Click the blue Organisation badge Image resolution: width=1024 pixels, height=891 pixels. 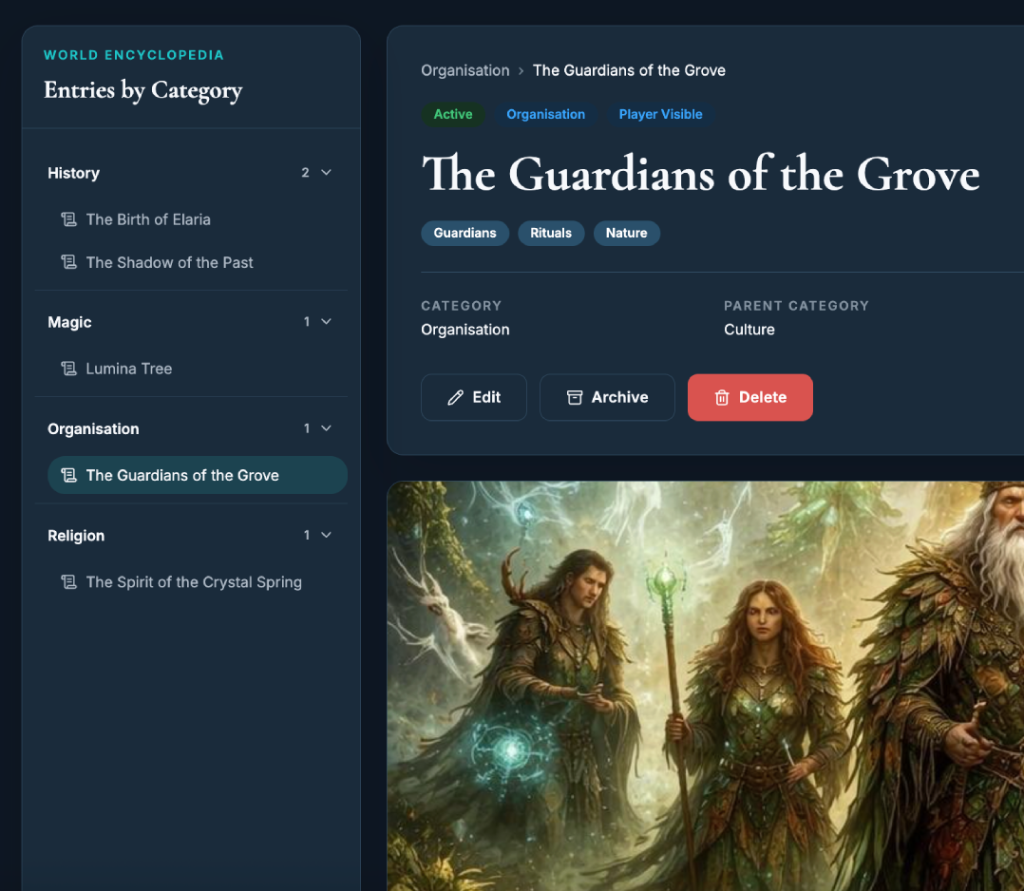coord(545,114)
